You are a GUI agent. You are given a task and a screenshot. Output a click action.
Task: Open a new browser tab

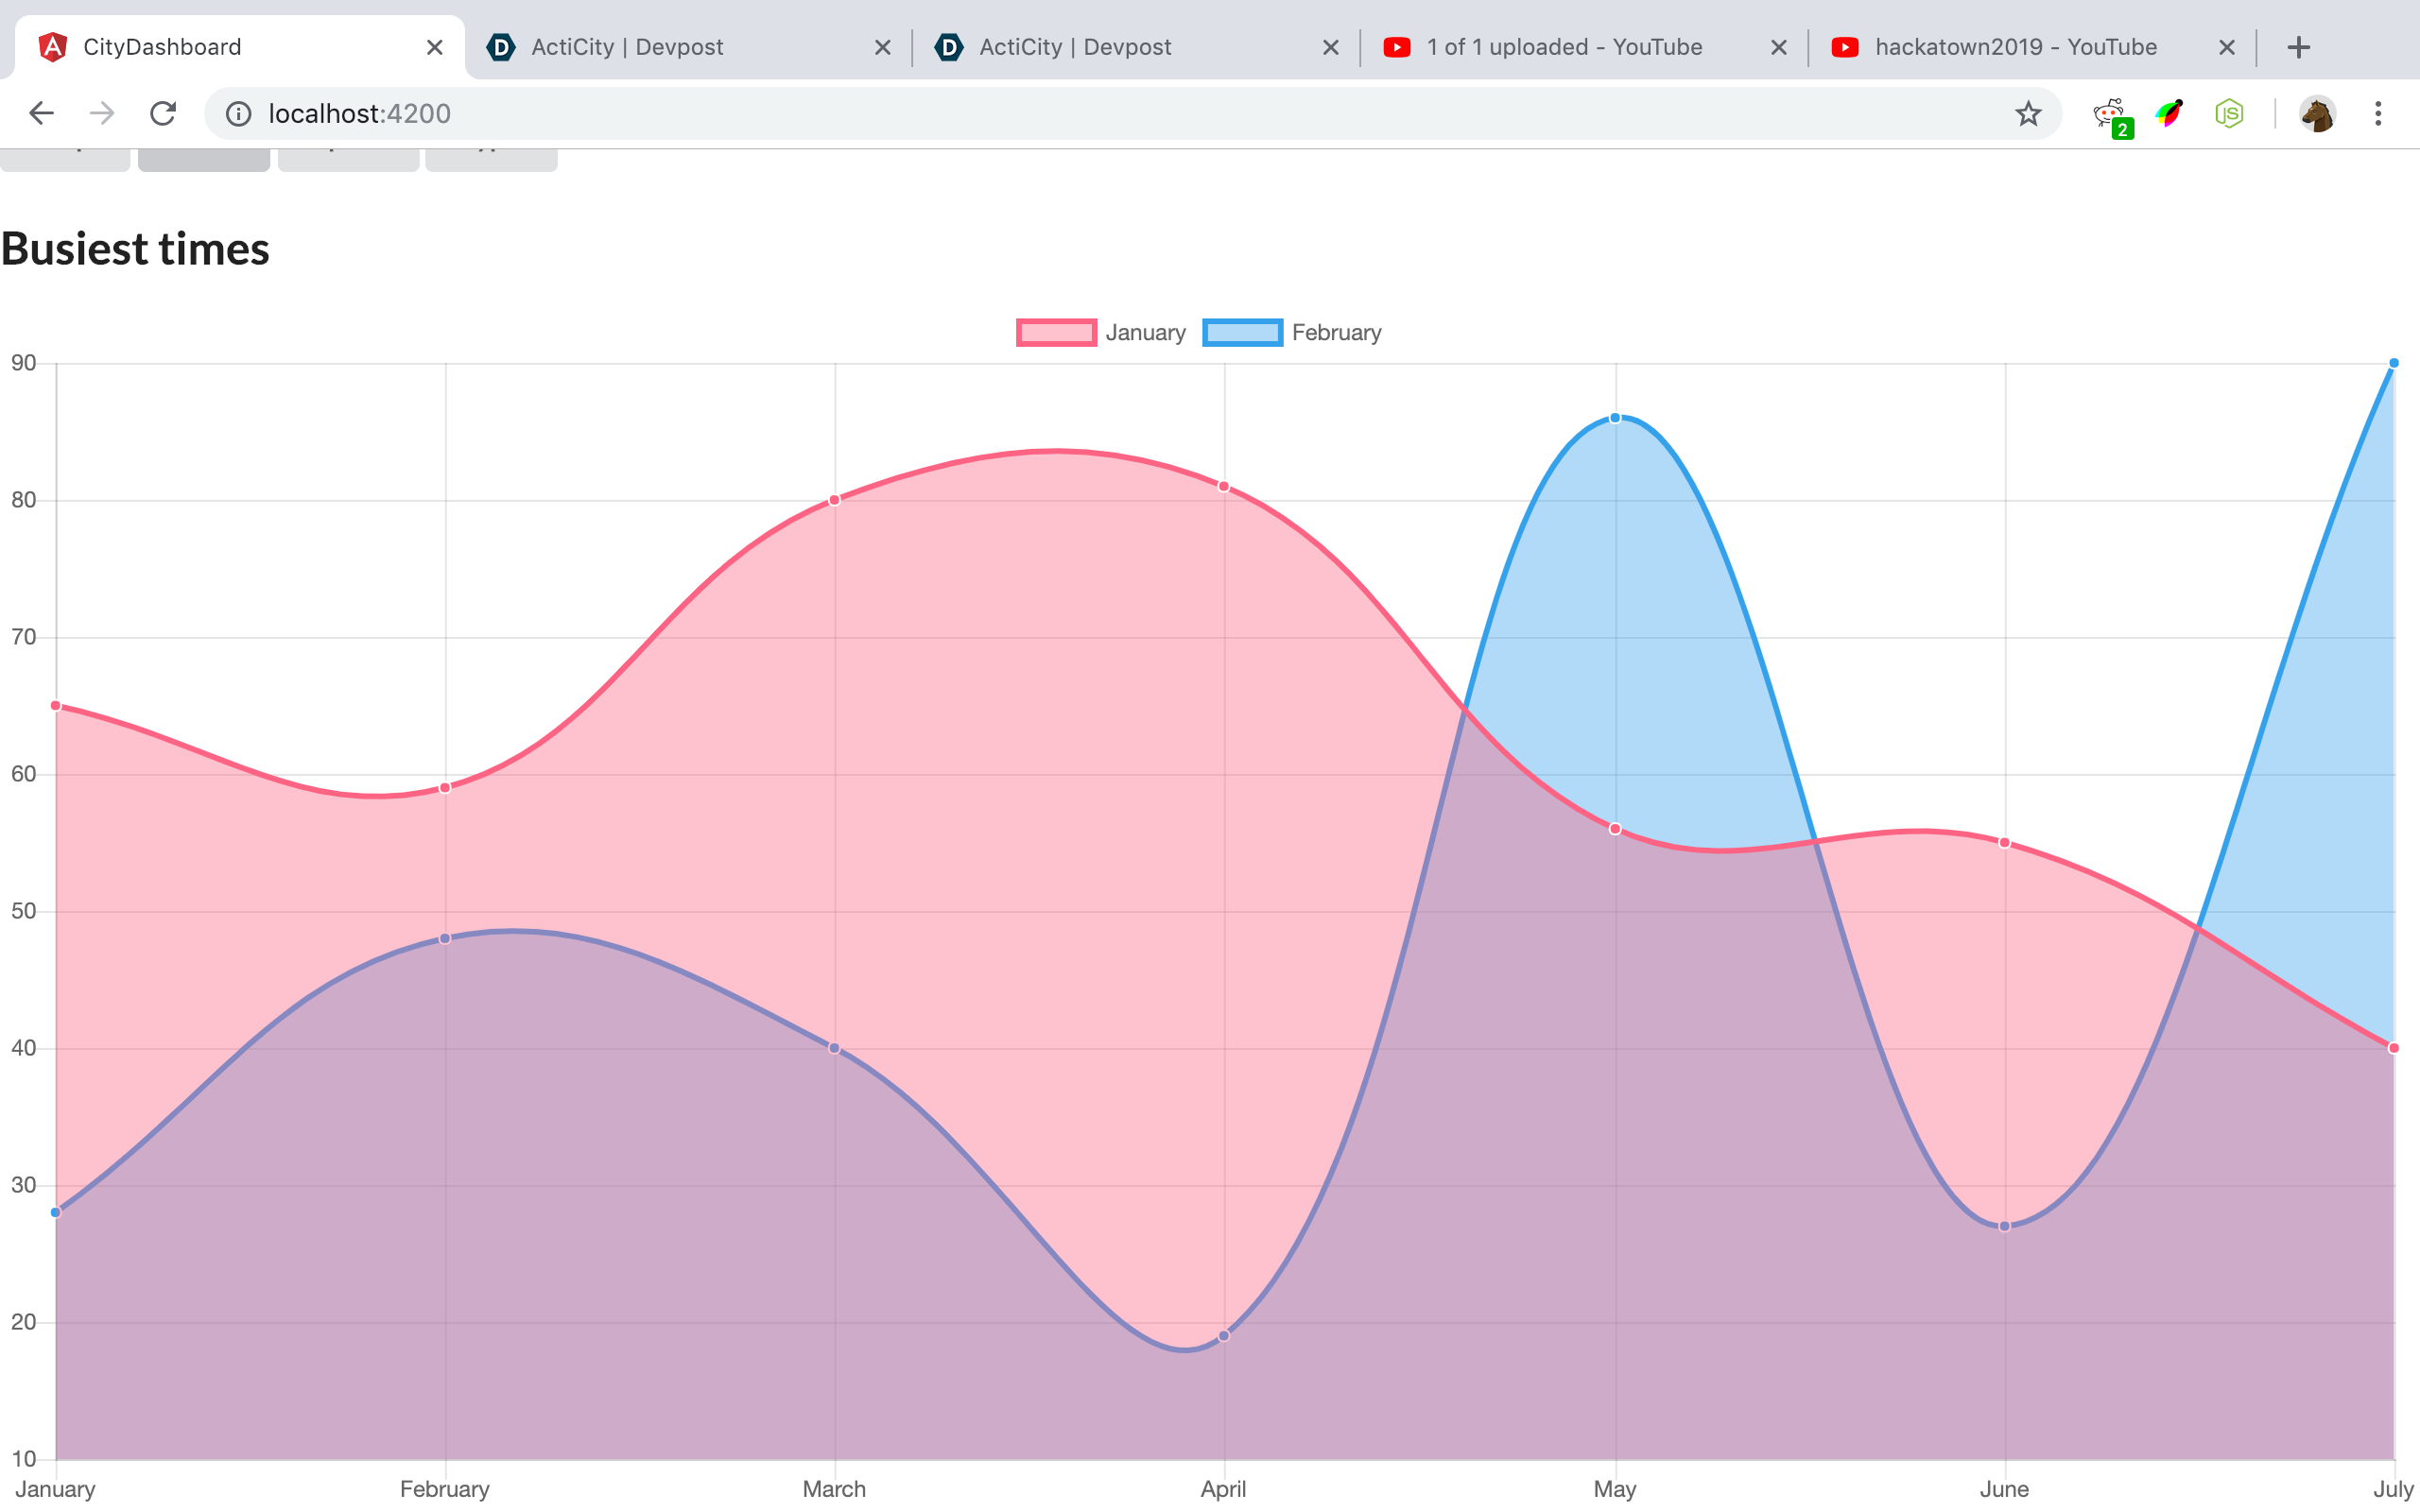(x=2298, y=47)
